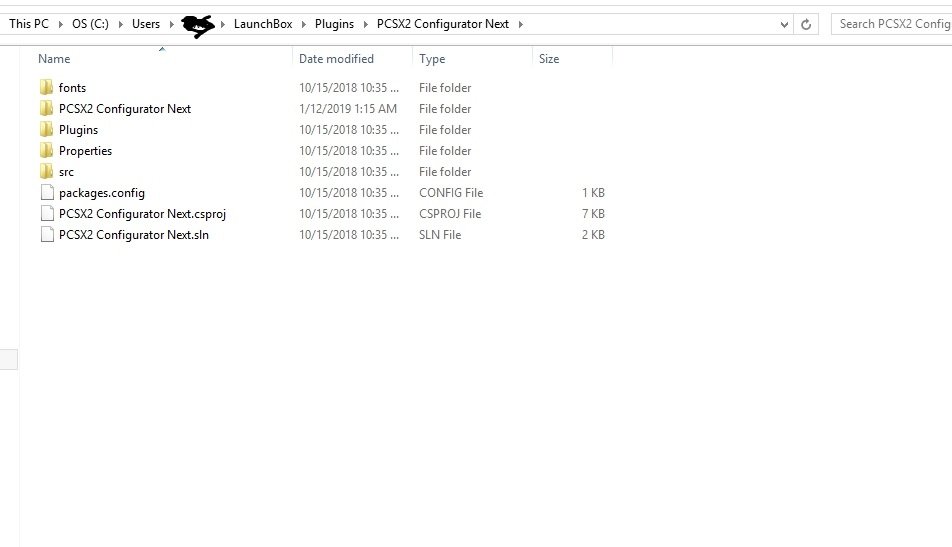This screenshot has height=547, width=952.
Task: Go to the Users breadcrumb
Action: (x=146, y=24)
